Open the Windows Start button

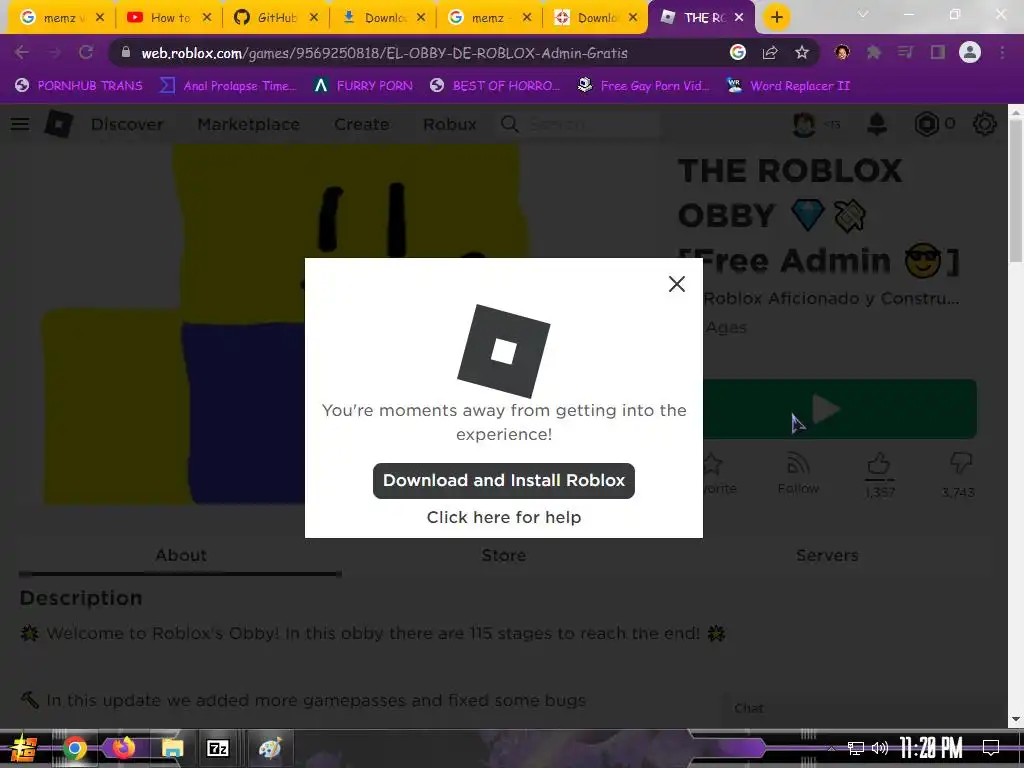24,748
